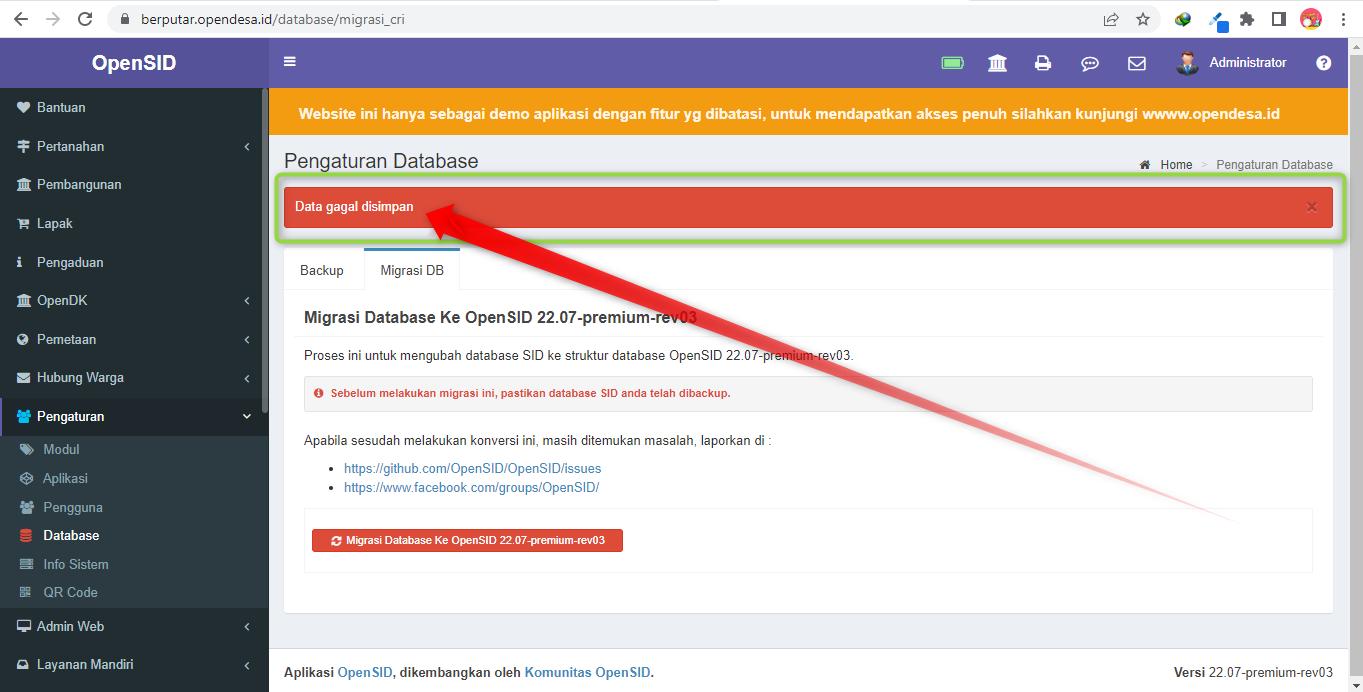Viewport: 1363px width, 692px height.
Task: Open the help question mark icon
Action: (1323, 62)
